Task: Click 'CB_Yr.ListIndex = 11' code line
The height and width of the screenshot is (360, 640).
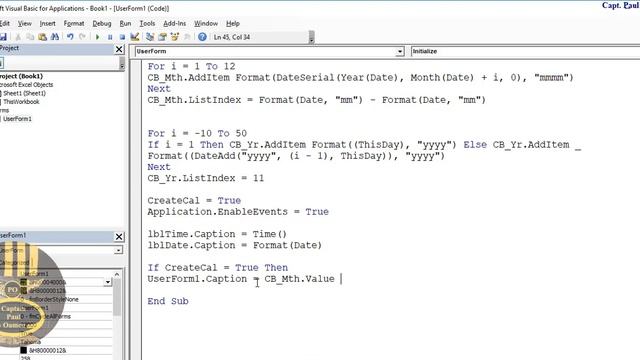Action: pyautogui.click(x=206, y=178)
